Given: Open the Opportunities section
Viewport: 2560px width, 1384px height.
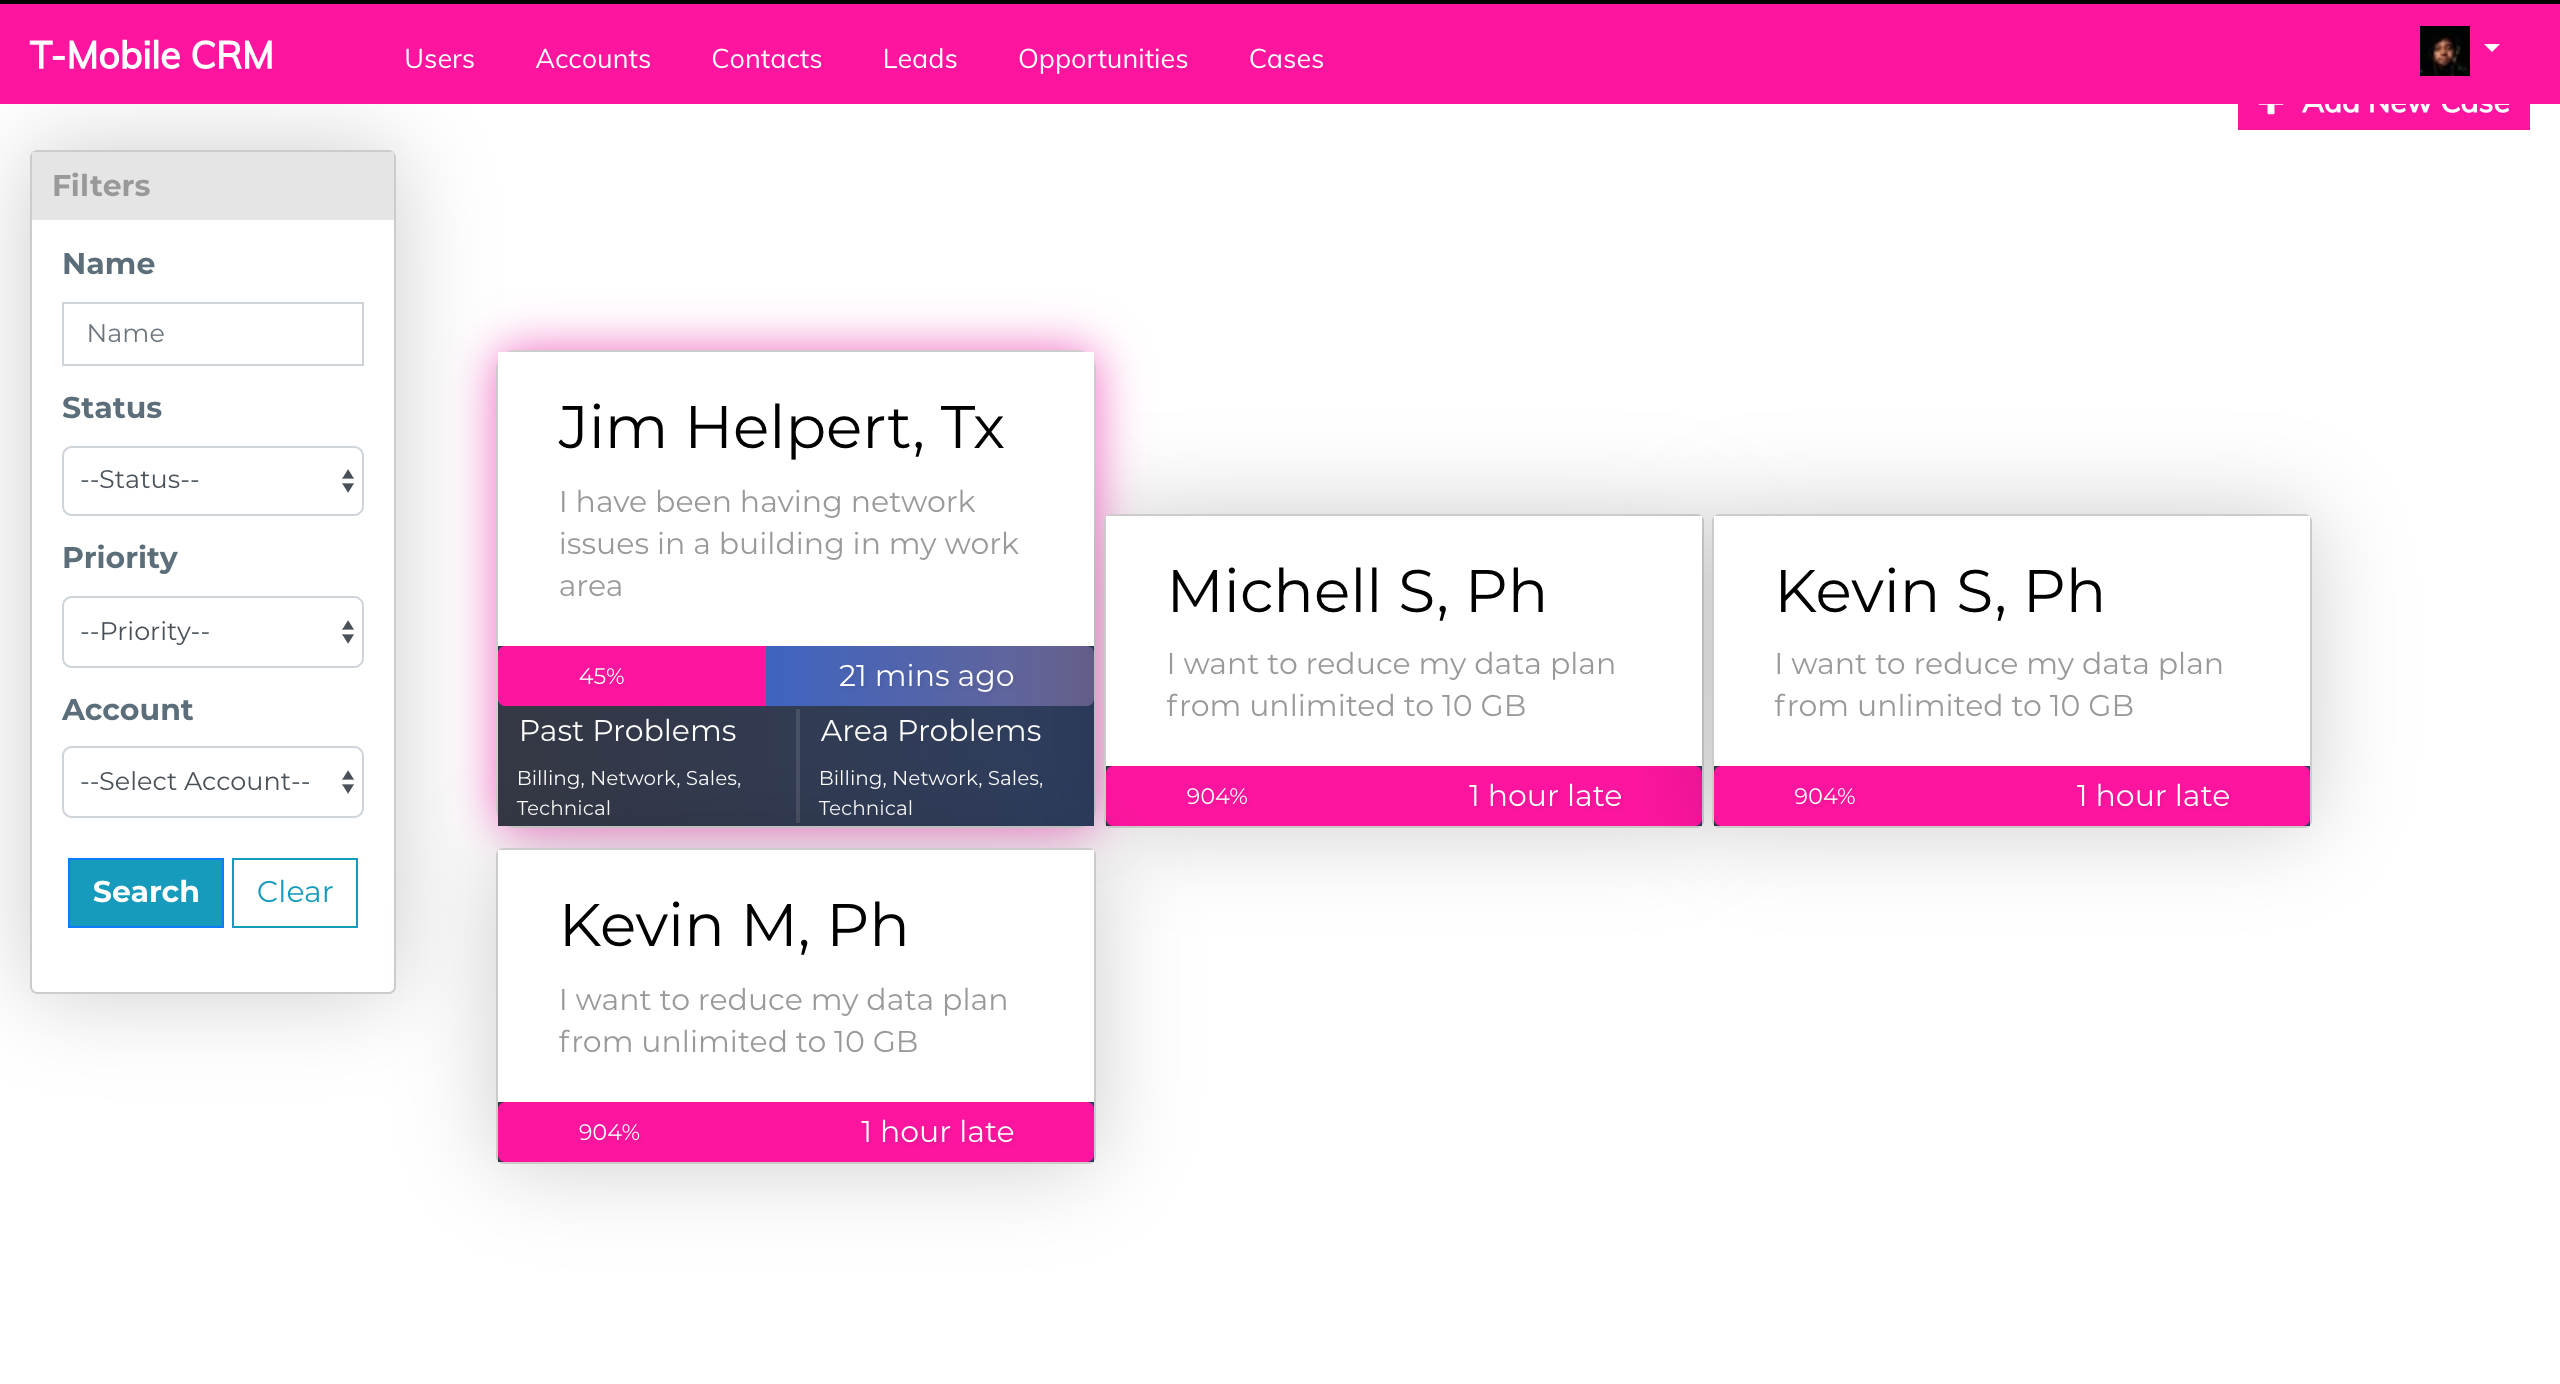Looking at the screenshot, I should 1102,59.
